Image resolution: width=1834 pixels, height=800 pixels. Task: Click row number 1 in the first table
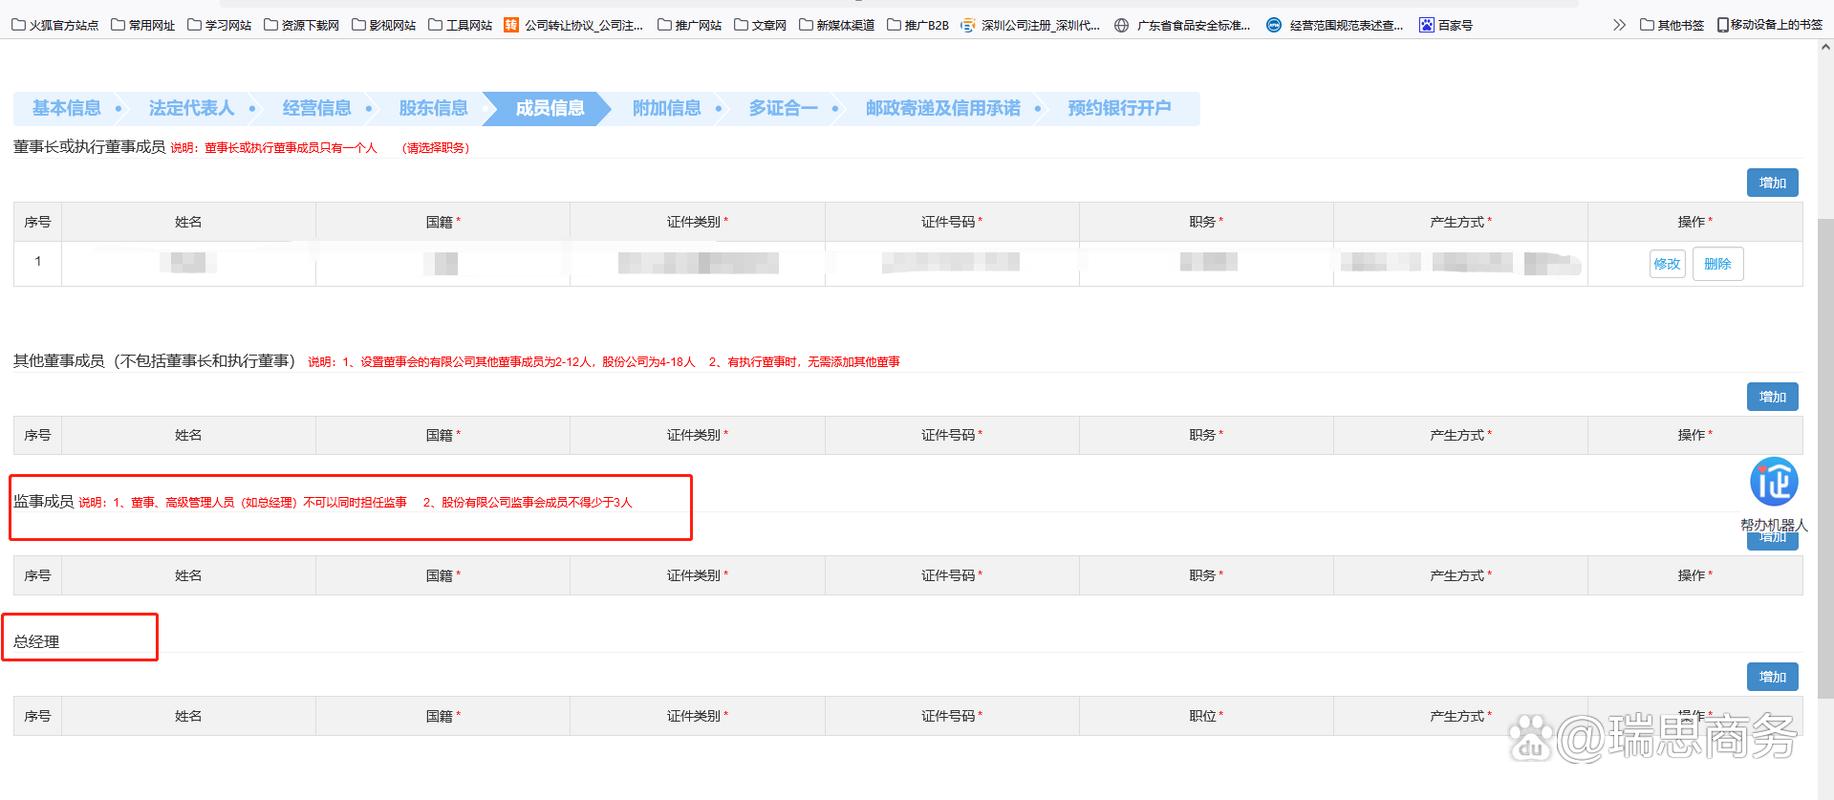38,261
